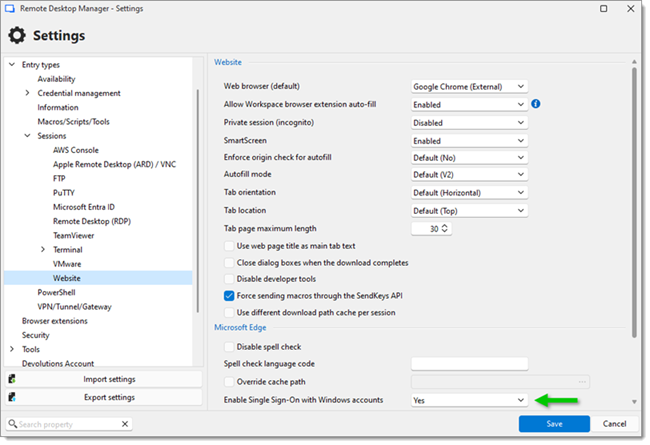Viewport: 650px width, 445px height.
Task: Open the Autofill mode dropdown
Action: pos(469,175)
